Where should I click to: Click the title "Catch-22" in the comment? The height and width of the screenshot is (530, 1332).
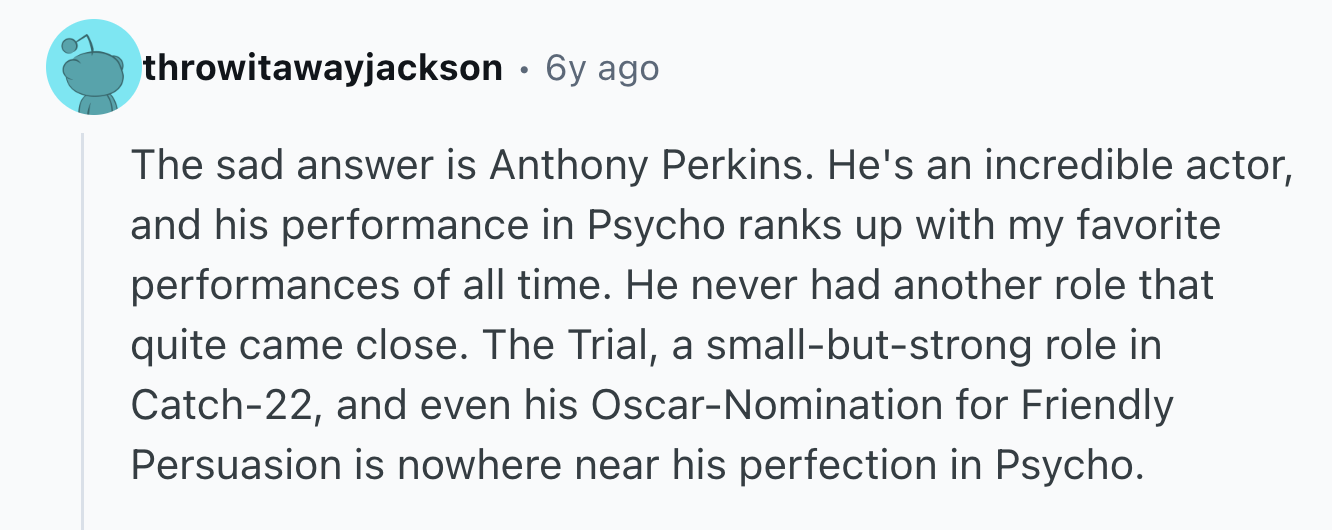218,405
